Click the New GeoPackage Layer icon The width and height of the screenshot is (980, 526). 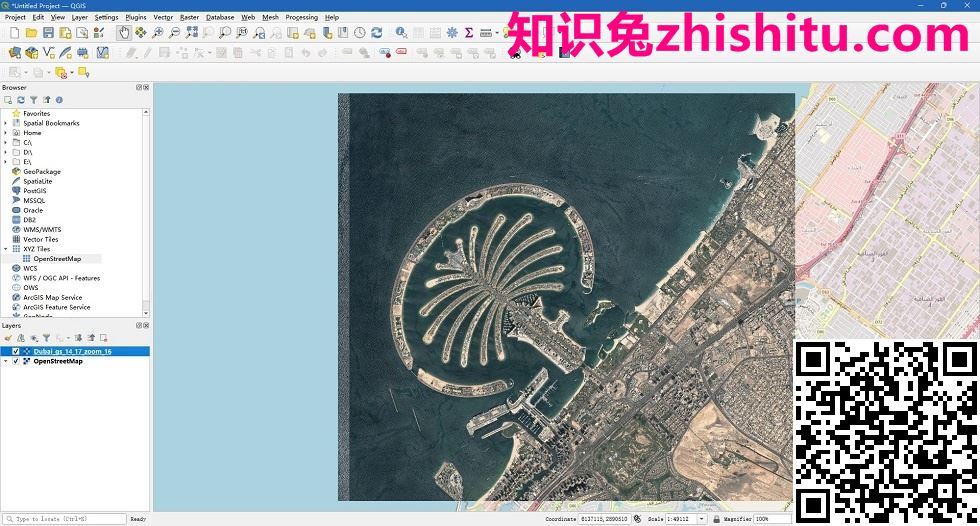[x=31, y=53]
